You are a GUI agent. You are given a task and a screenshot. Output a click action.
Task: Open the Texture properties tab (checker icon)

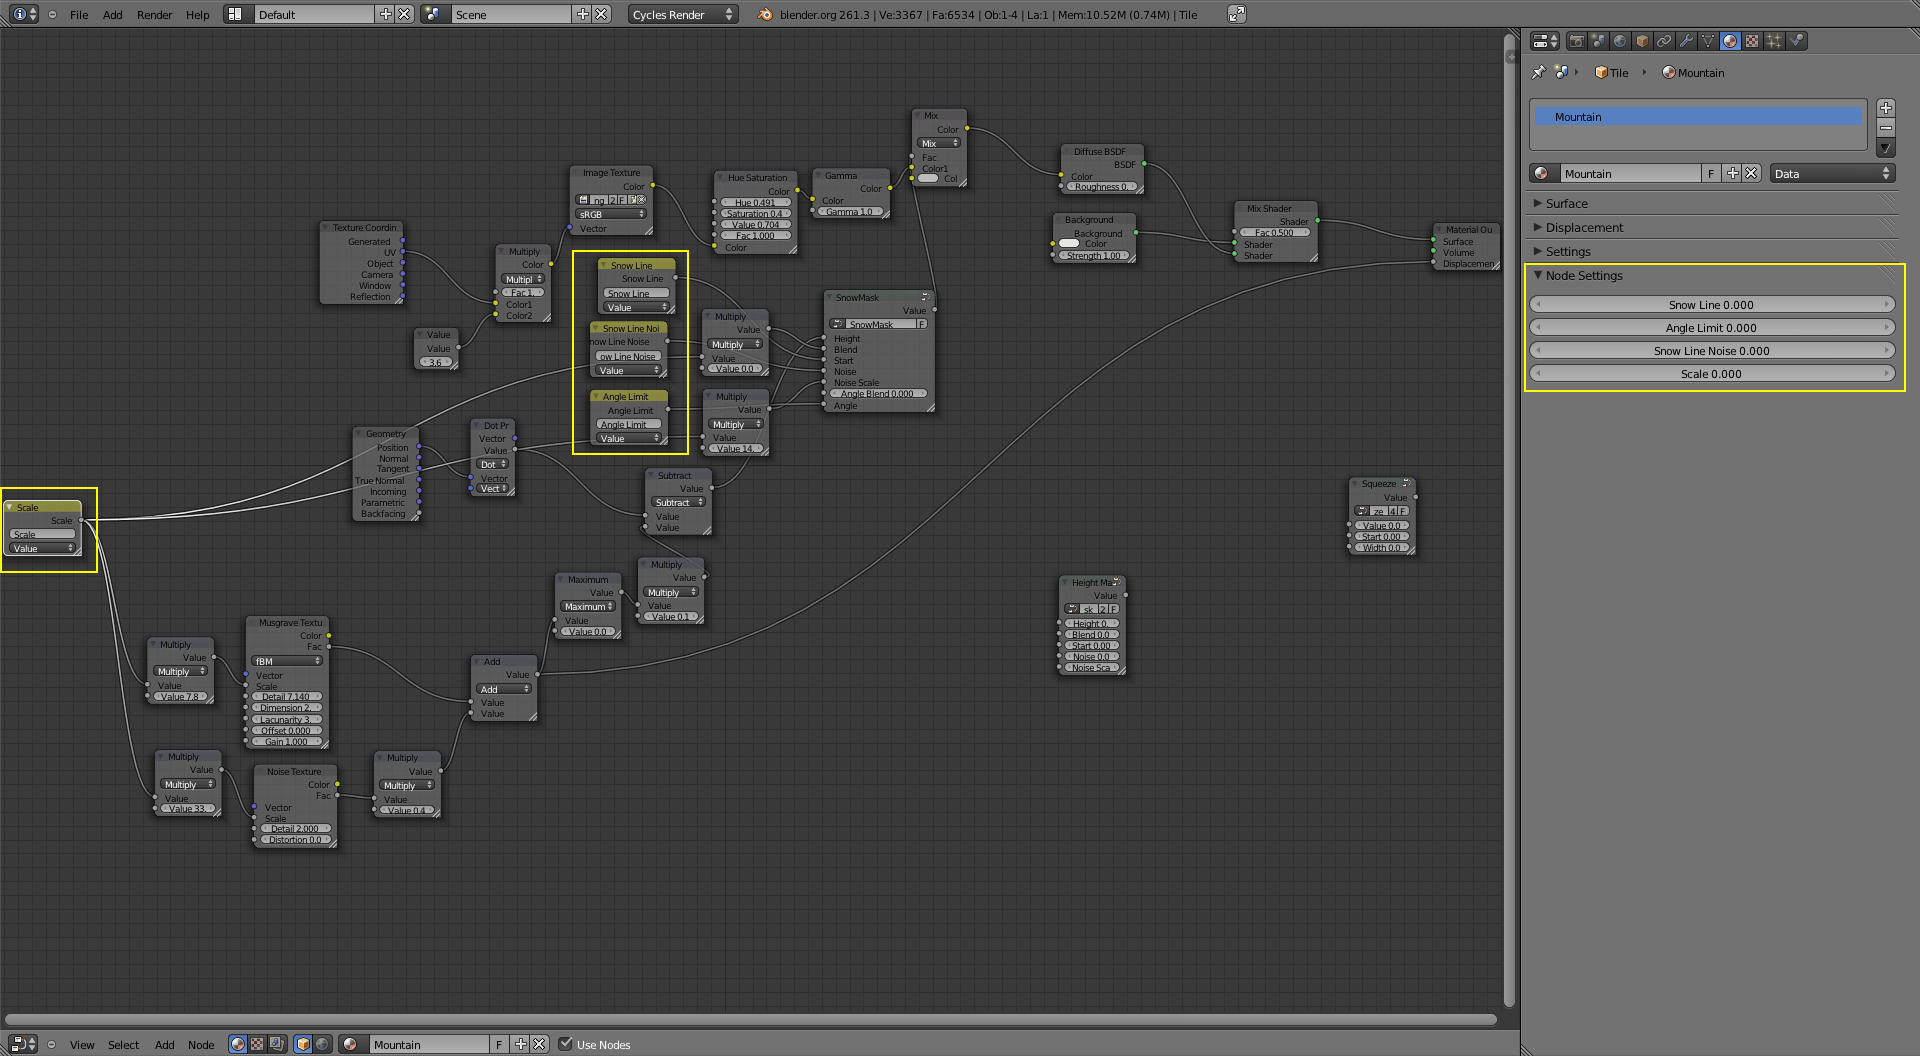point(1752,41)
